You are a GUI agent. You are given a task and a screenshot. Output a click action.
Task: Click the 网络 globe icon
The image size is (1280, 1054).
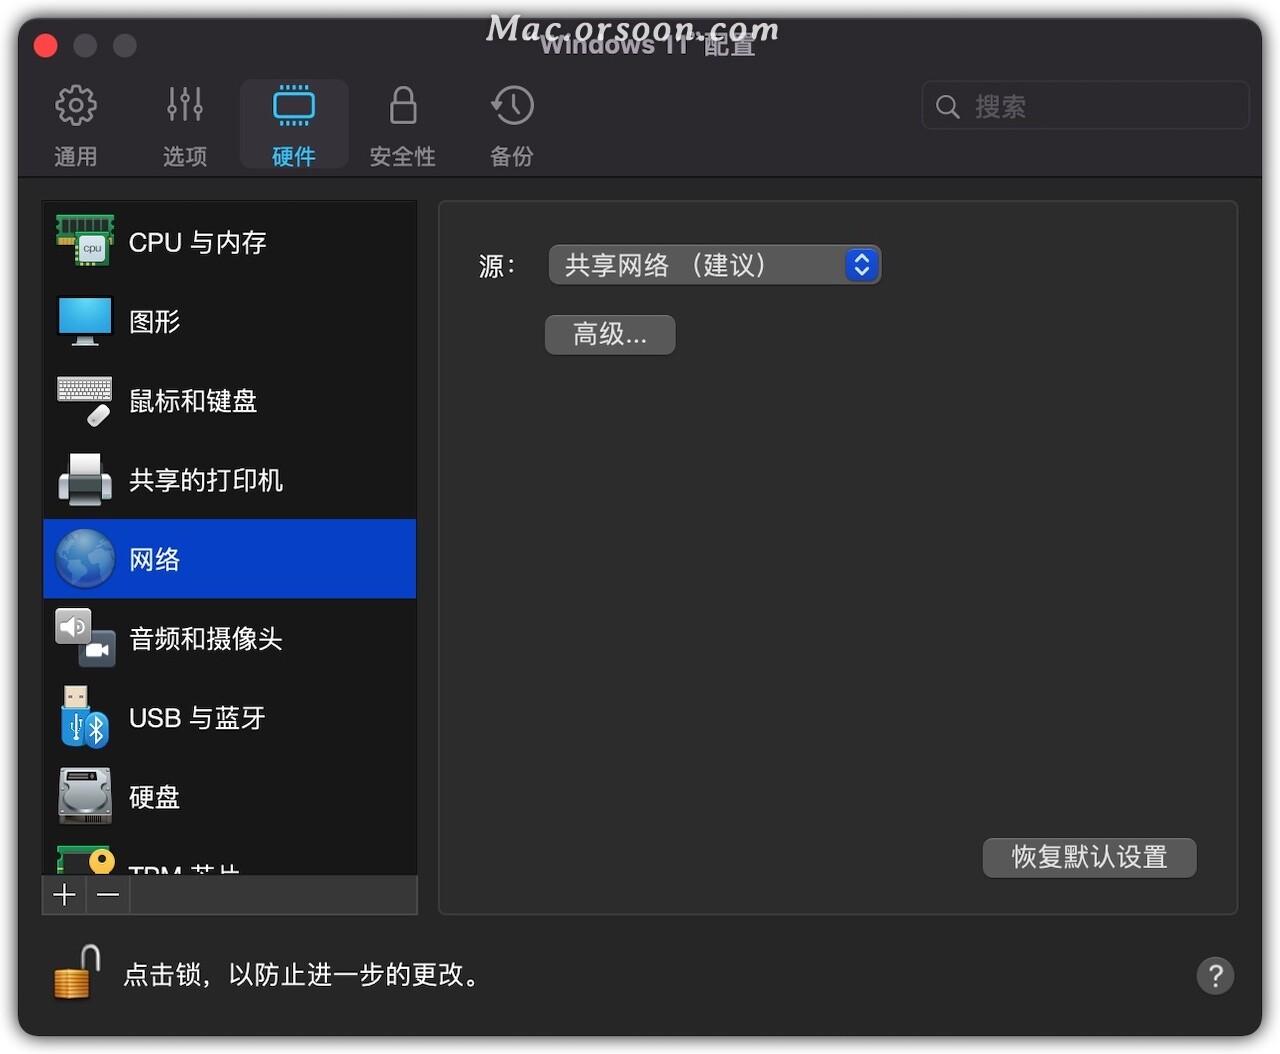pos(85,558)
